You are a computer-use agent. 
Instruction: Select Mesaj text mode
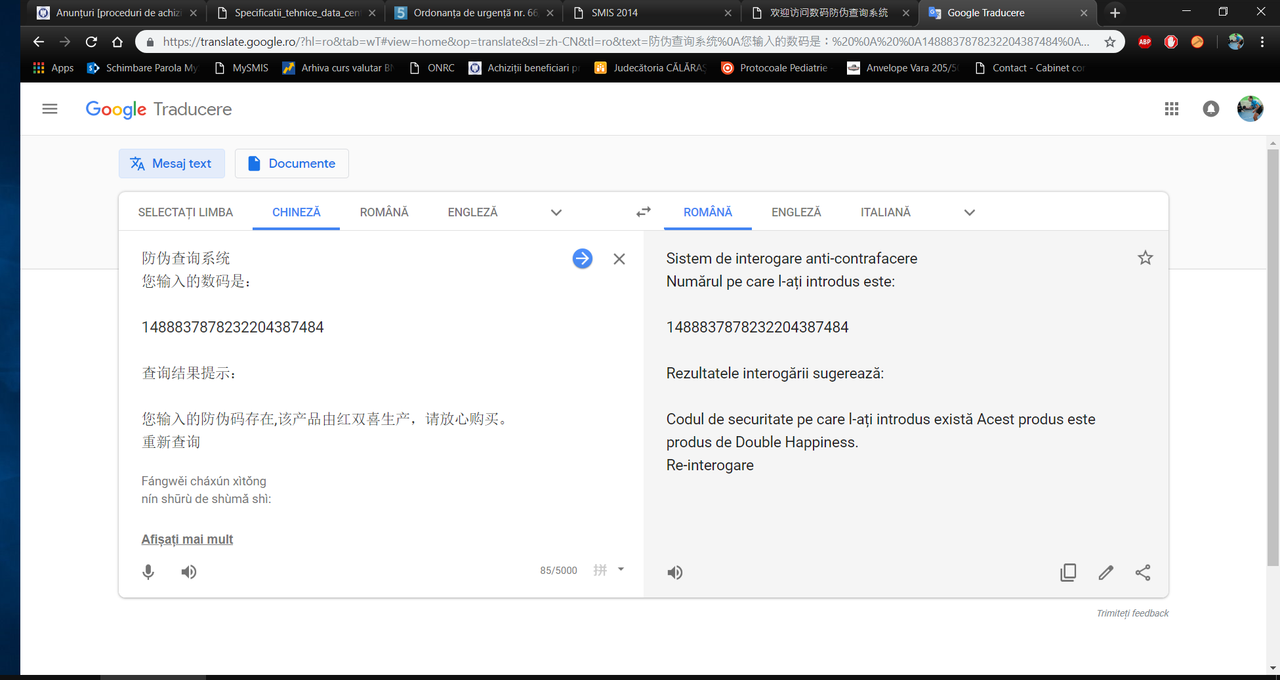pos(170,163)
